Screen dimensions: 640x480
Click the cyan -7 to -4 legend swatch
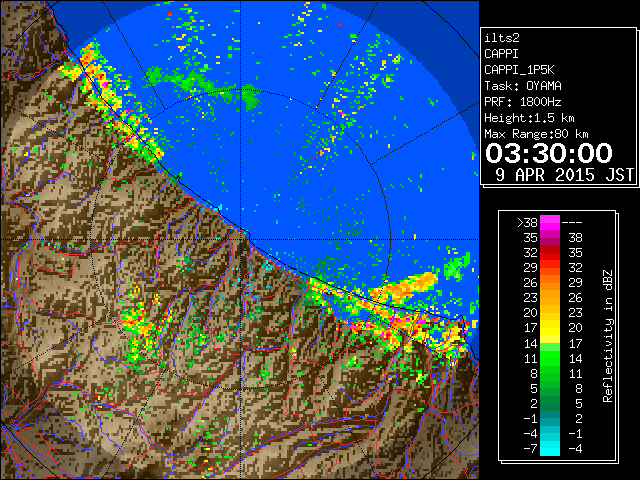tap(550, 448)
